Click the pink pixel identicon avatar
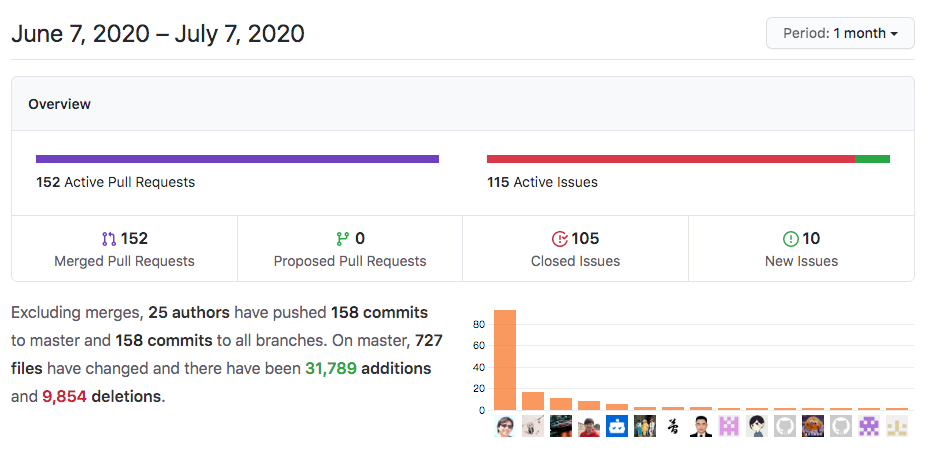941x453 pixels. click(x=729, y=427)
